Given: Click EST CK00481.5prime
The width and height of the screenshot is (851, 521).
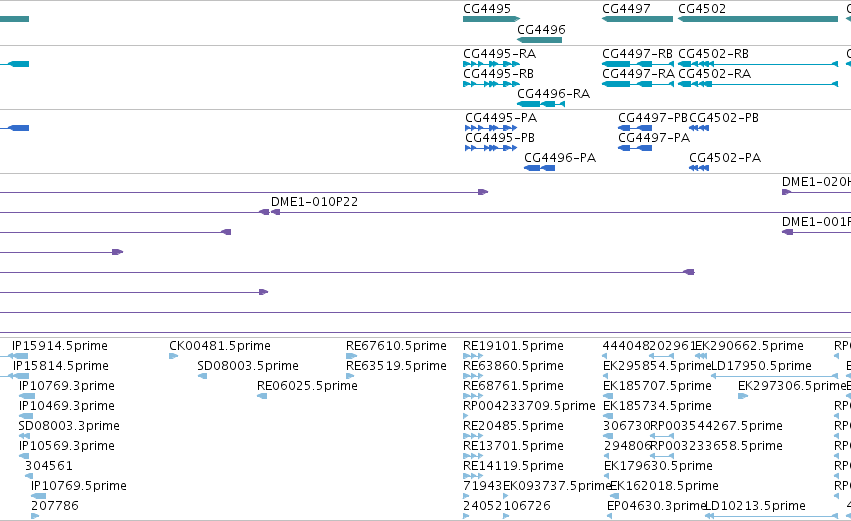Looking at the screenshot, I should pos(220,346).
